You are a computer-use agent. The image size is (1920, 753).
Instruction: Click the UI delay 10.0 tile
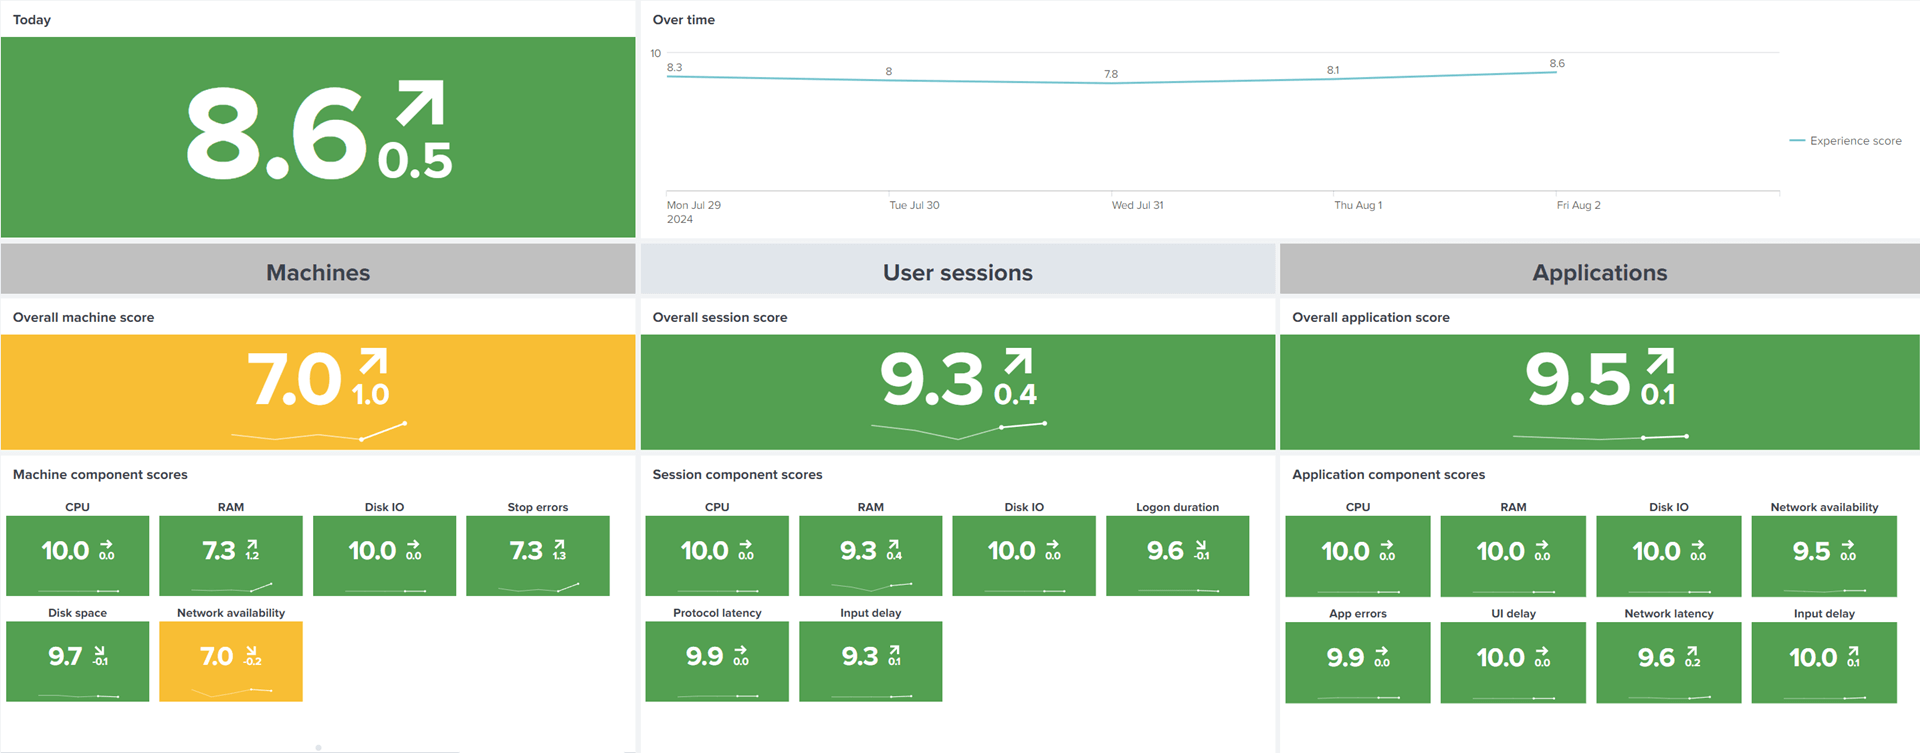[1513, 662]
